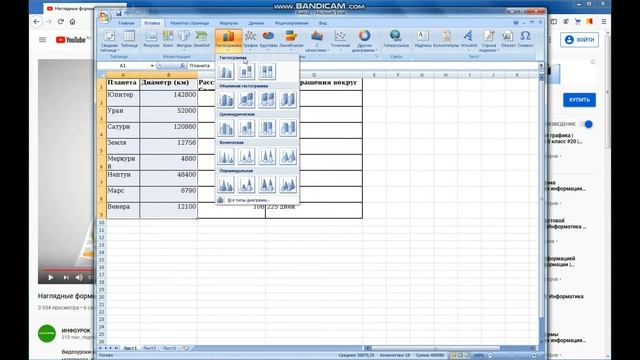Screen dimensions: 640x360
Task: Insert a SmartArt graphic
Action: click(201, 39)
